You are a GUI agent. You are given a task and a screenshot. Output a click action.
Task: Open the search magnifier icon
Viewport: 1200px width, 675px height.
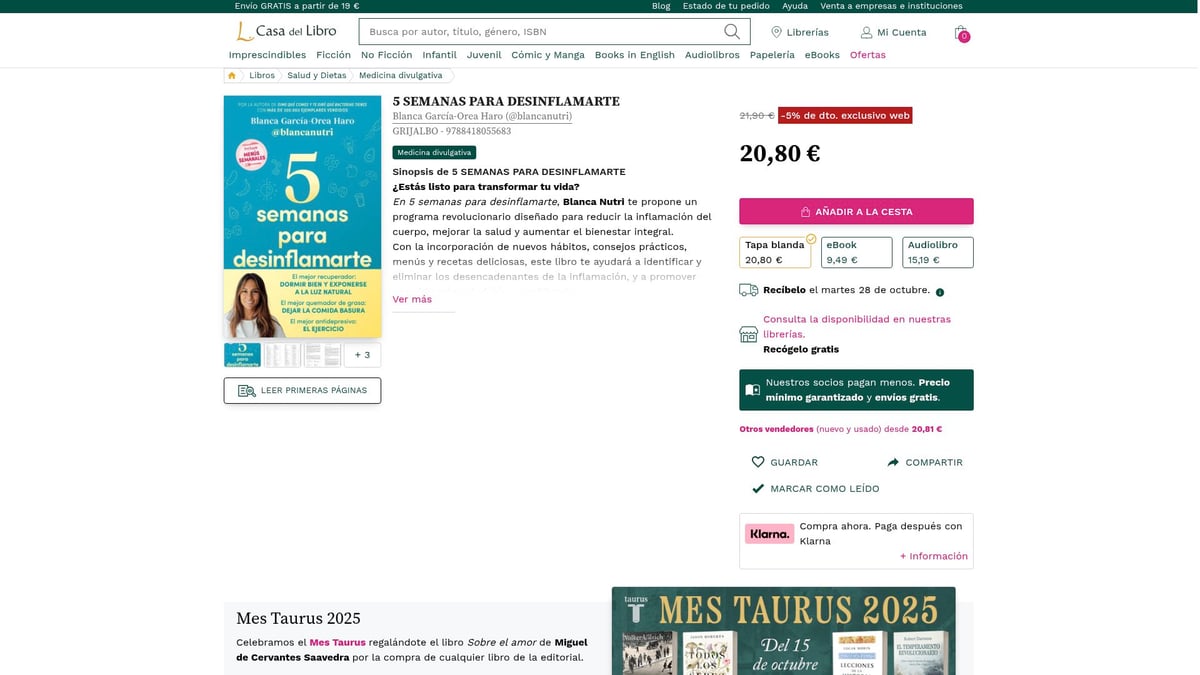[x=731, y=31]
